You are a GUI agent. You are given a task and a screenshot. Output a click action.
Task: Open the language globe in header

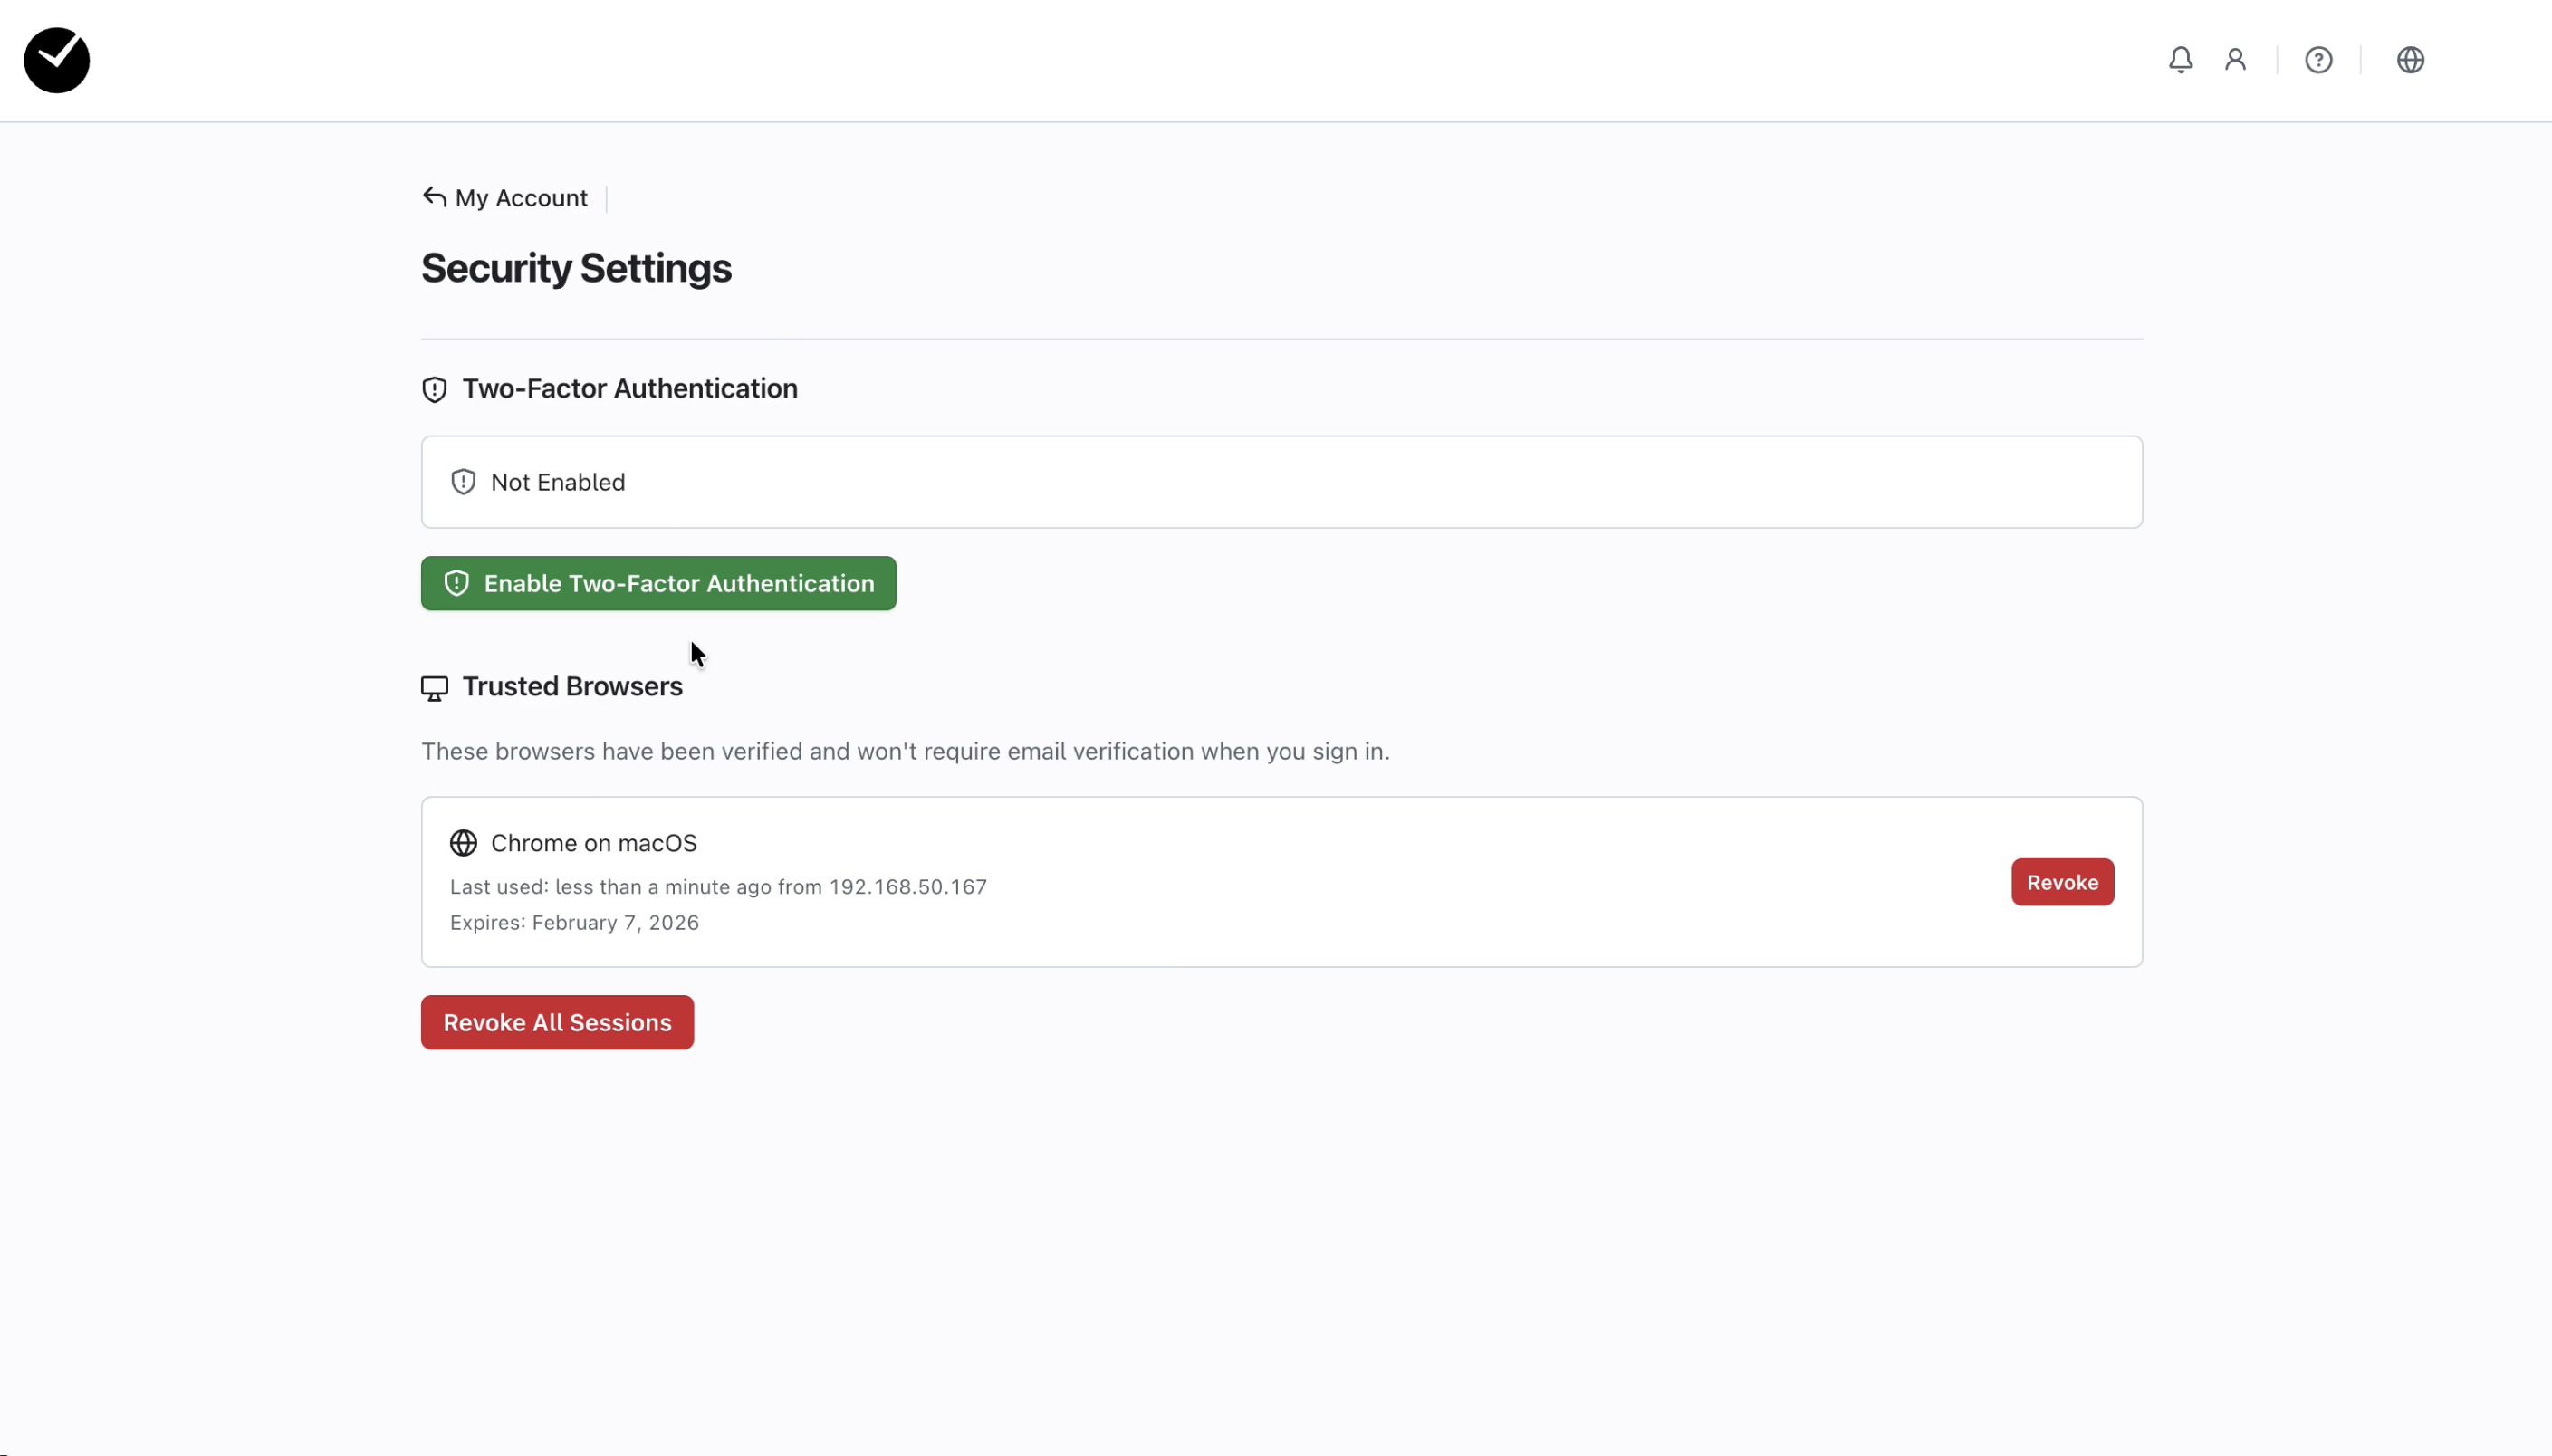[2410, 60]
